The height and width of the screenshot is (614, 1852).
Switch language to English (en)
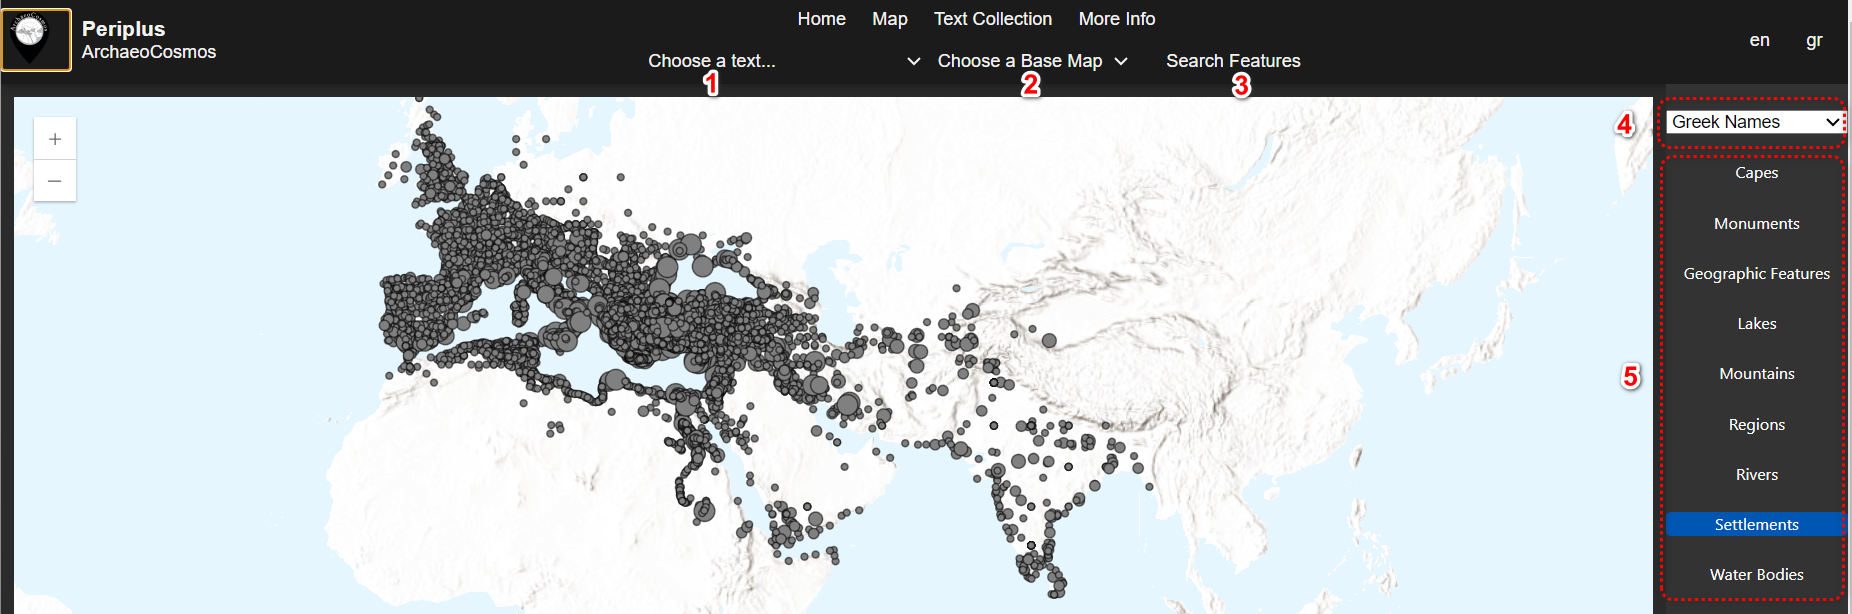pyautogui.click(x=1759, y=40)
